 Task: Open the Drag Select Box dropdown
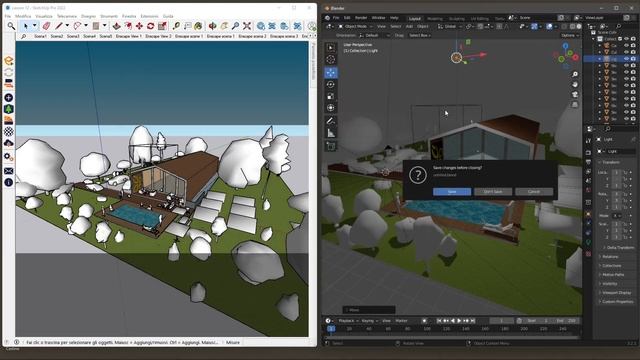420,36
